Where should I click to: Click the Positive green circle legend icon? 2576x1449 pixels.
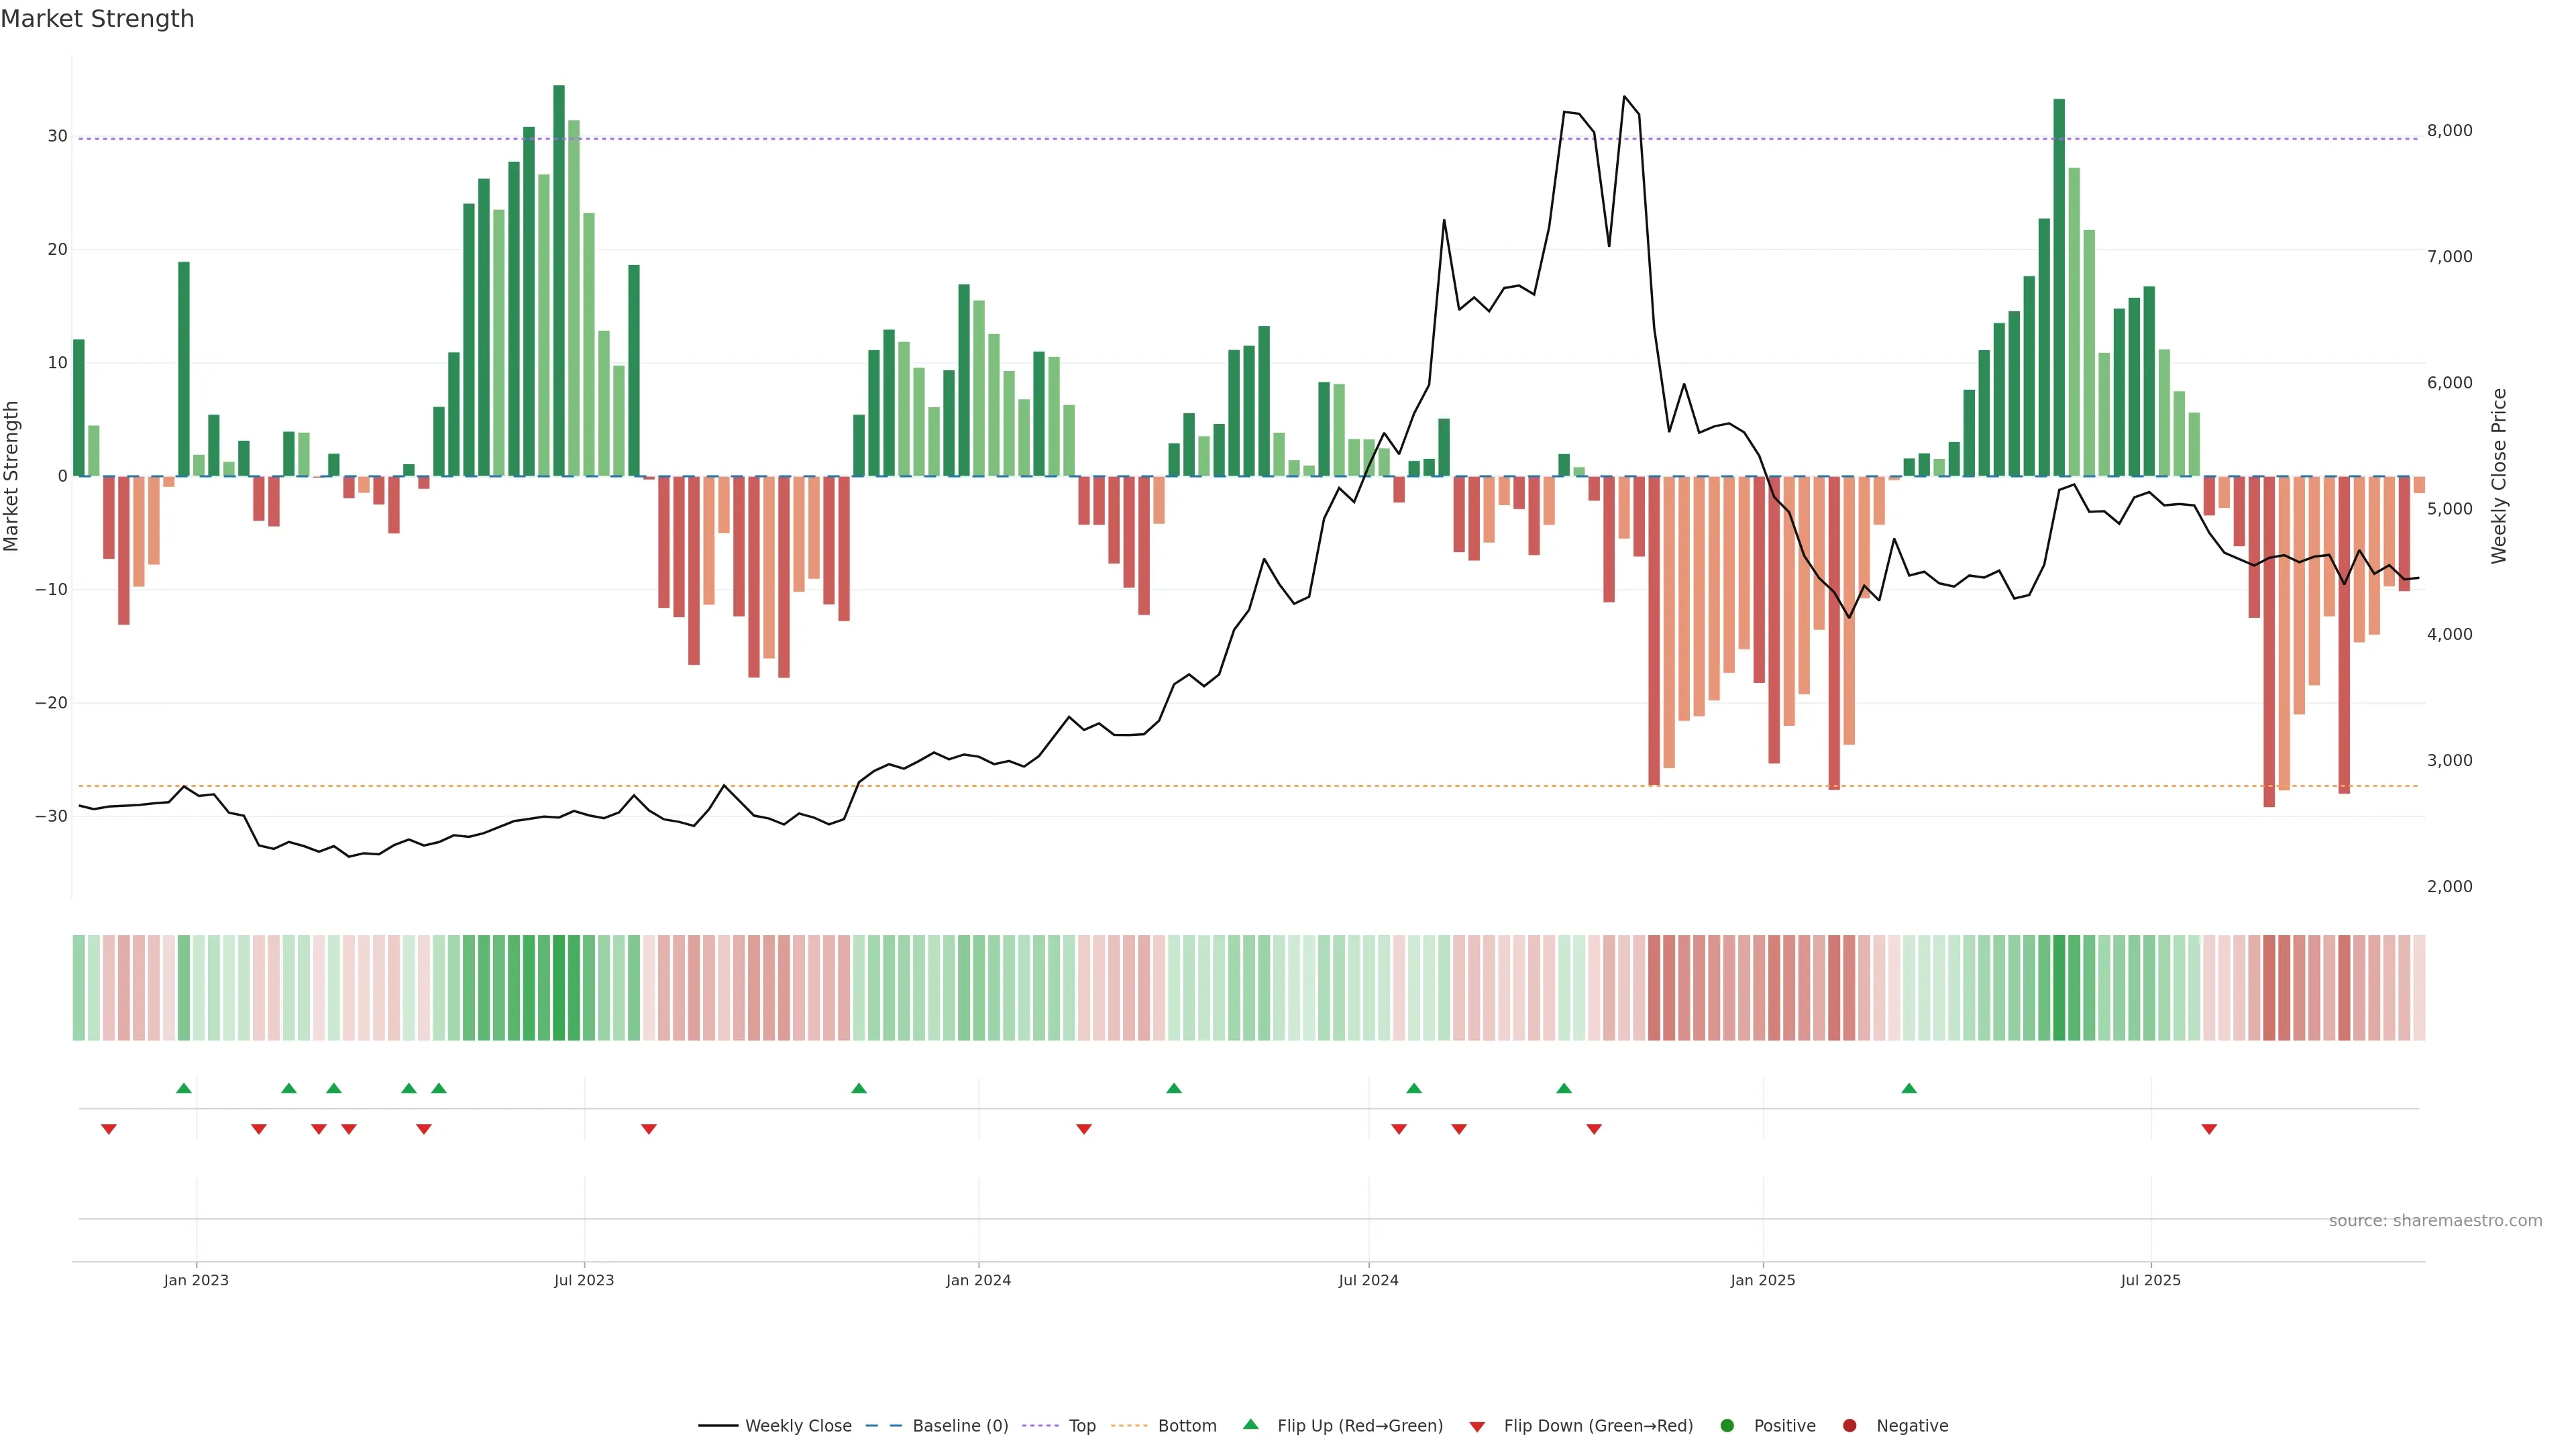coord(1727,1426)
